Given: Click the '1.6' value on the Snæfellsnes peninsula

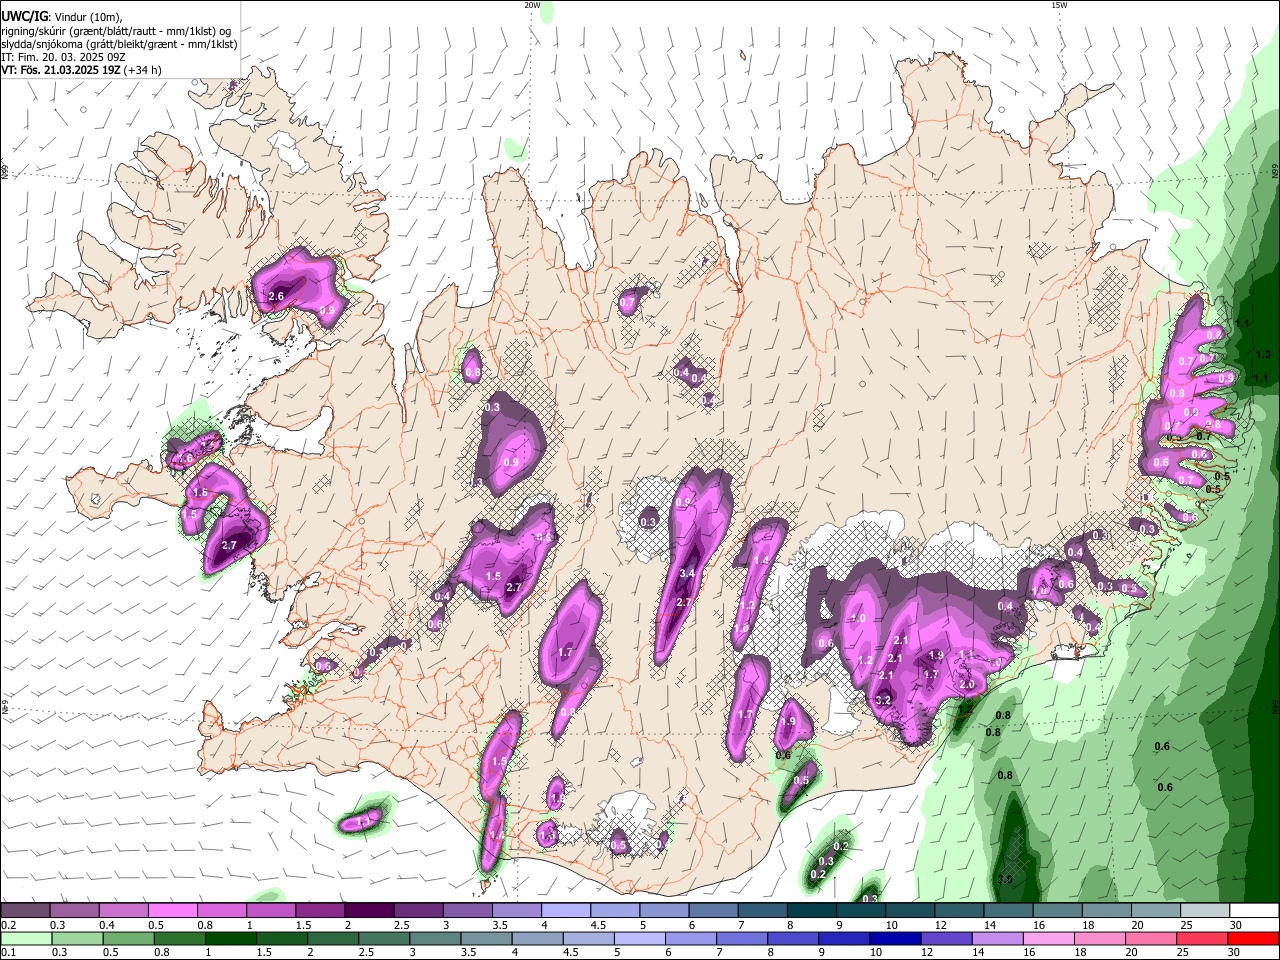Looking at the screenshot, I should 200,493.
